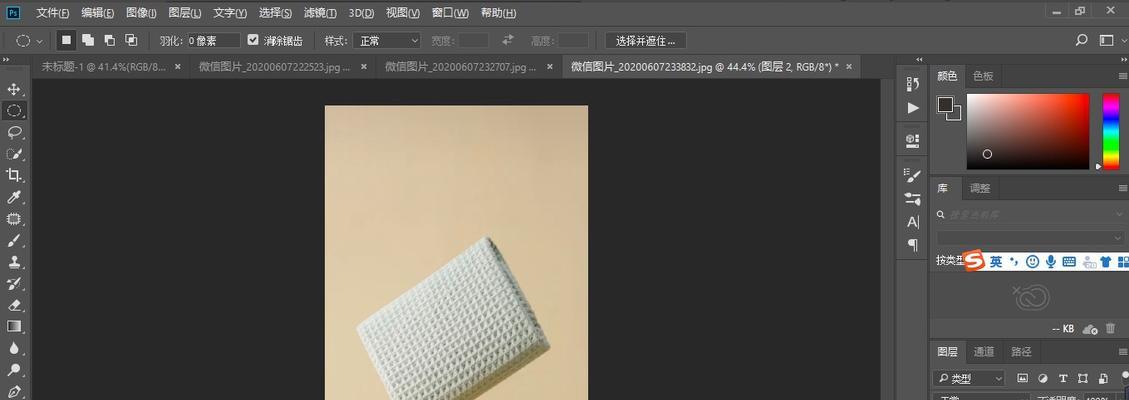The height and width of the screenshot is (400, 1129).
Task: Select the Eraser tool
Action: tap(14, 305)
